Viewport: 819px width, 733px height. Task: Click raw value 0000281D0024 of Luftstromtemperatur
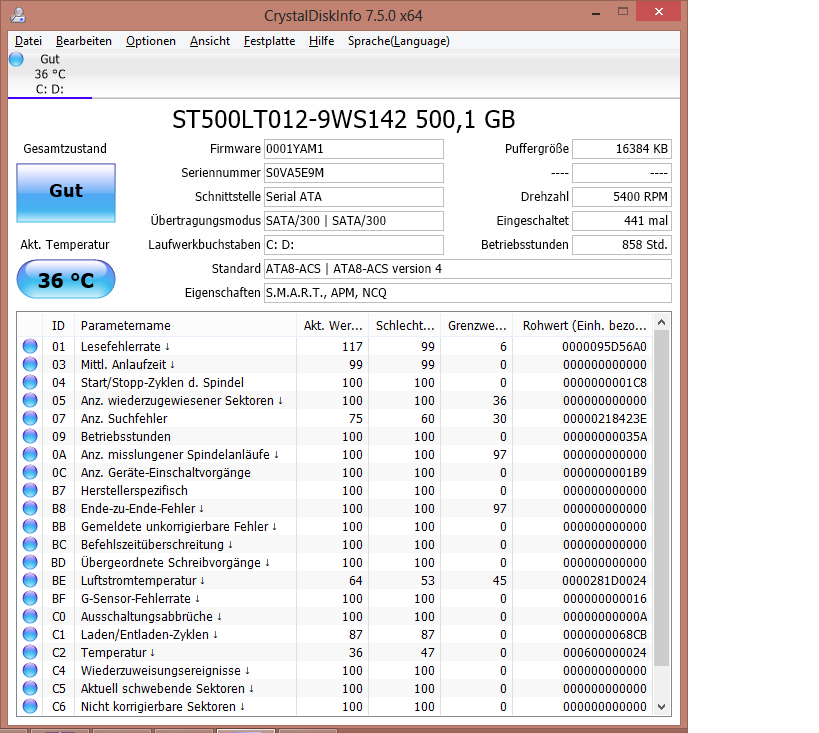point(604,580)
